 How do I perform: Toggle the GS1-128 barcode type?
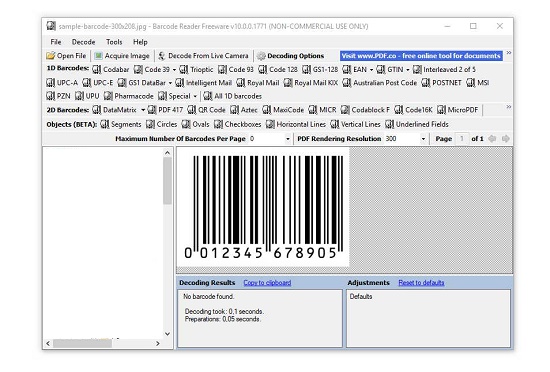[320, 69]
